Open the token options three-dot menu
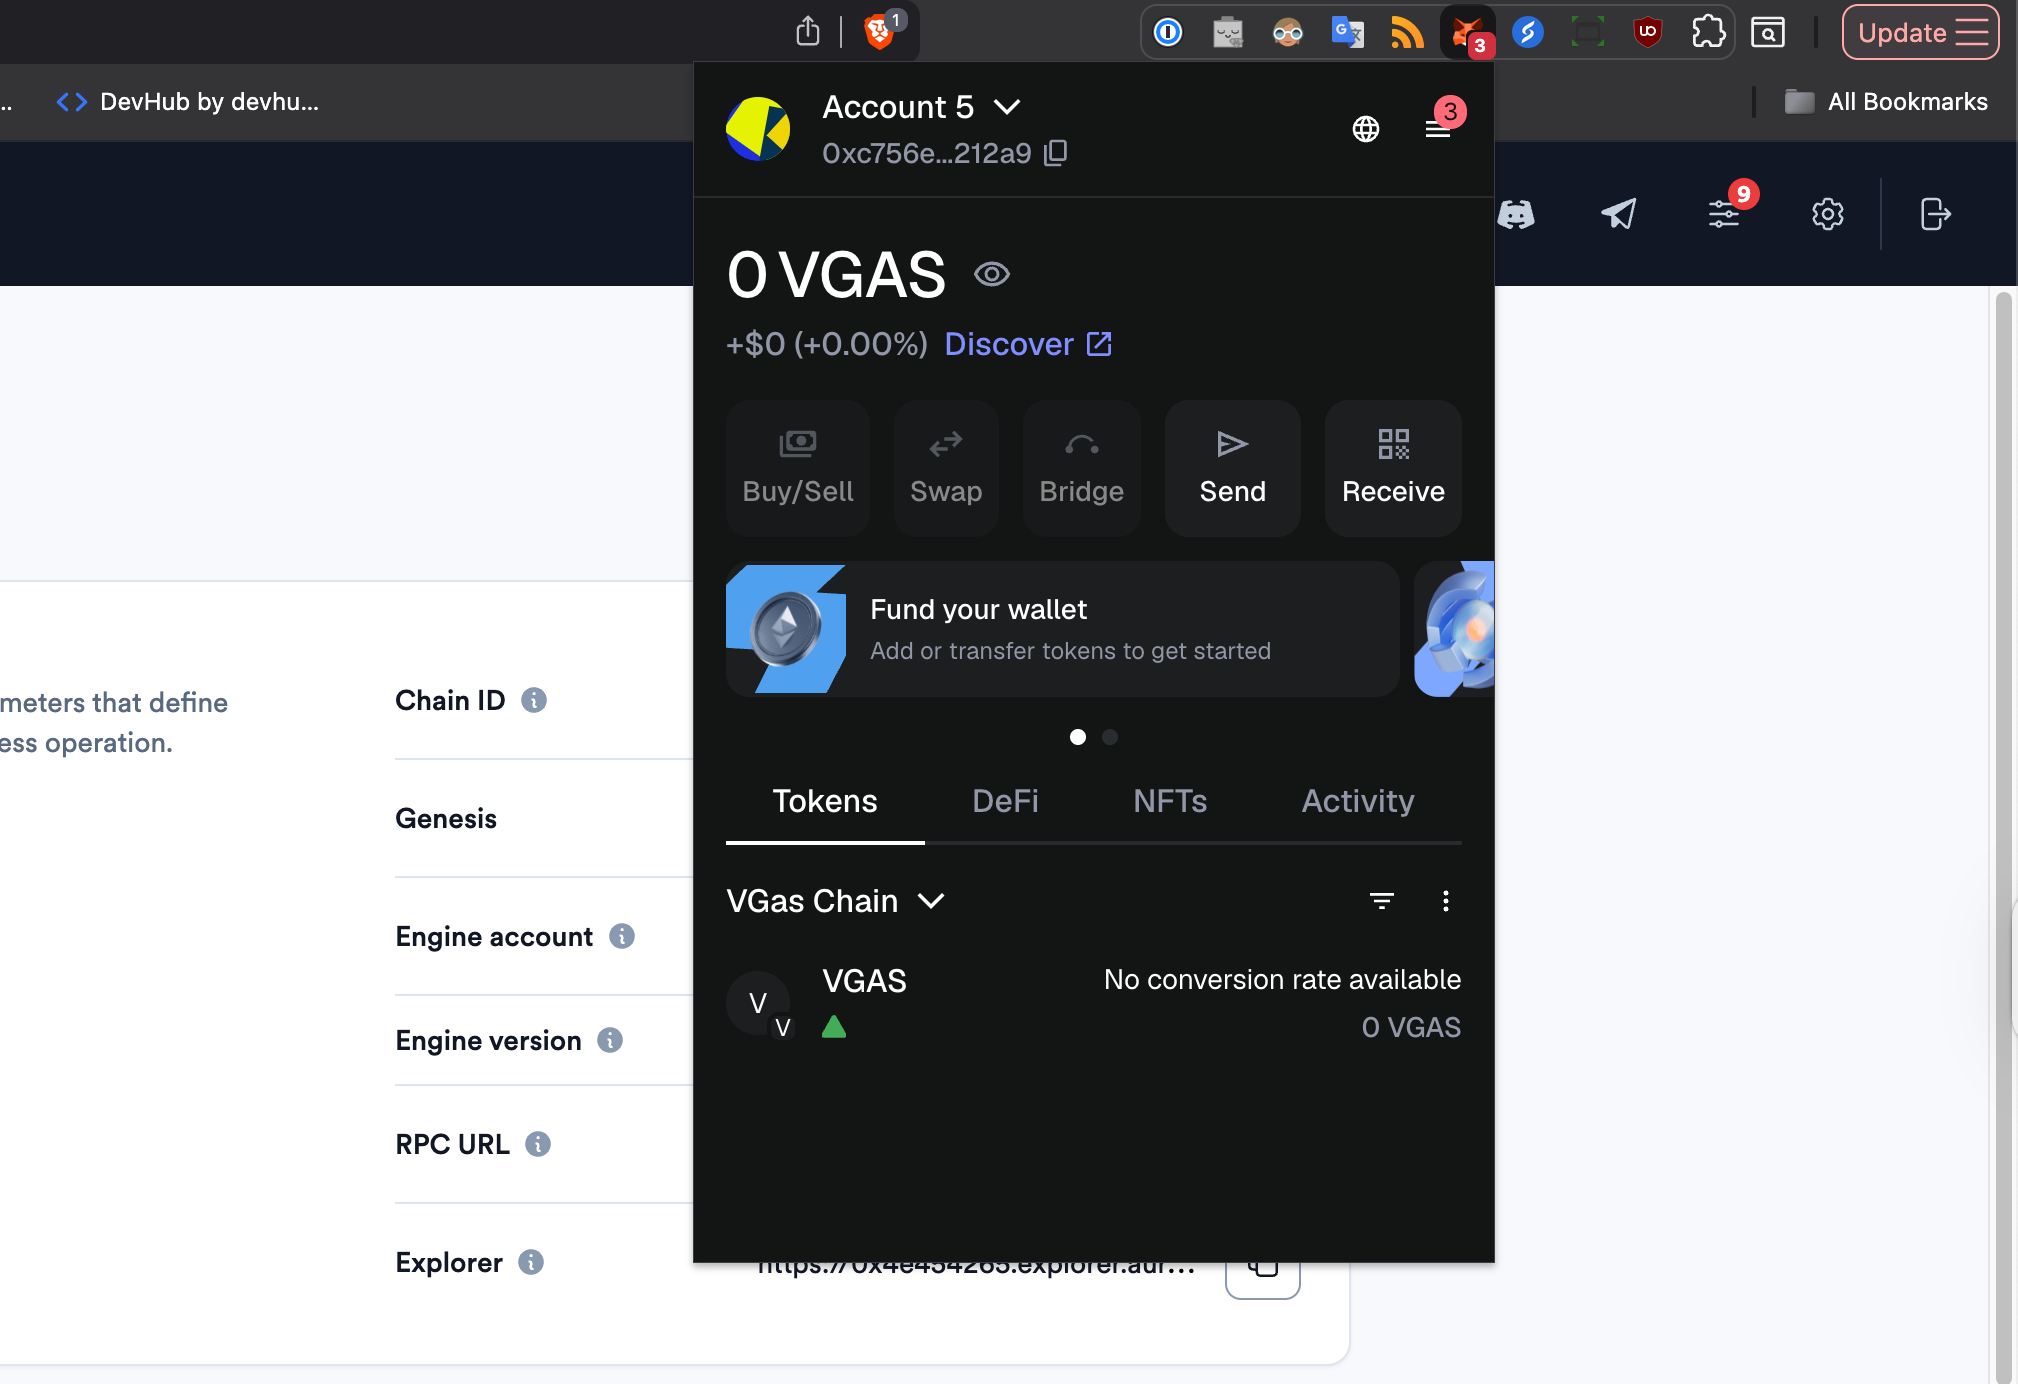Image resolution: width=2018 pixels, height=1384 pixels. 1446,901
